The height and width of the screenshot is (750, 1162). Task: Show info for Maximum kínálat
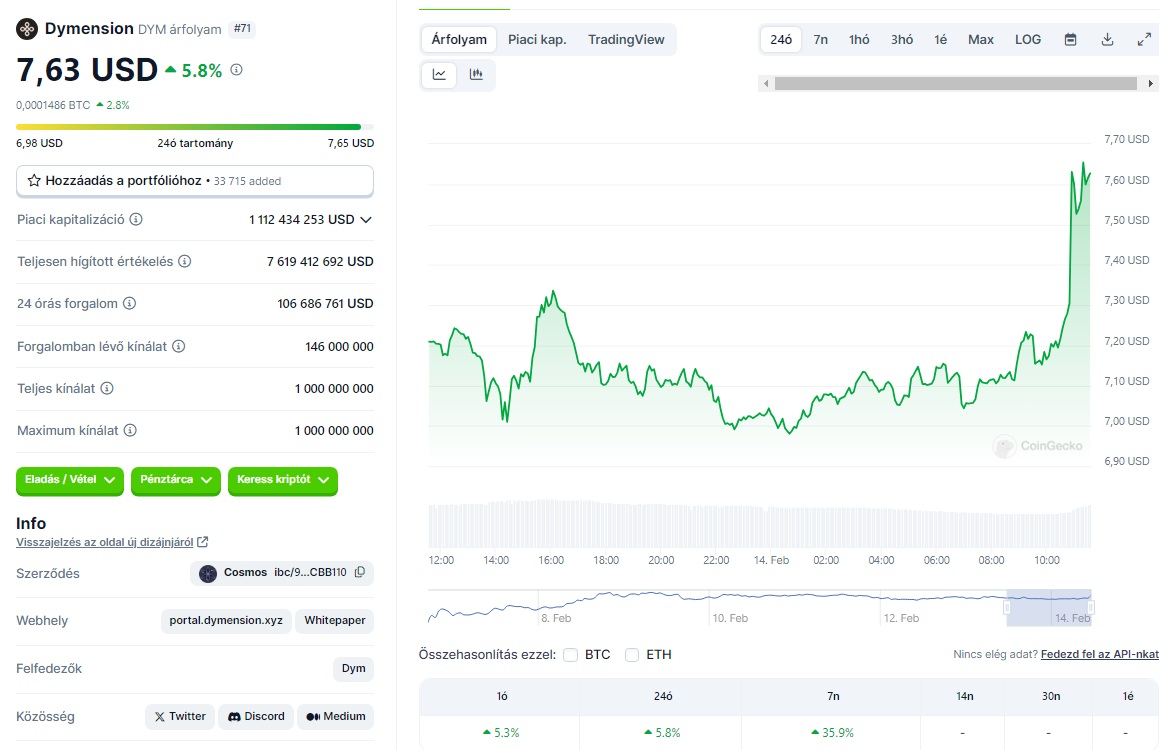tap(130, 430)
